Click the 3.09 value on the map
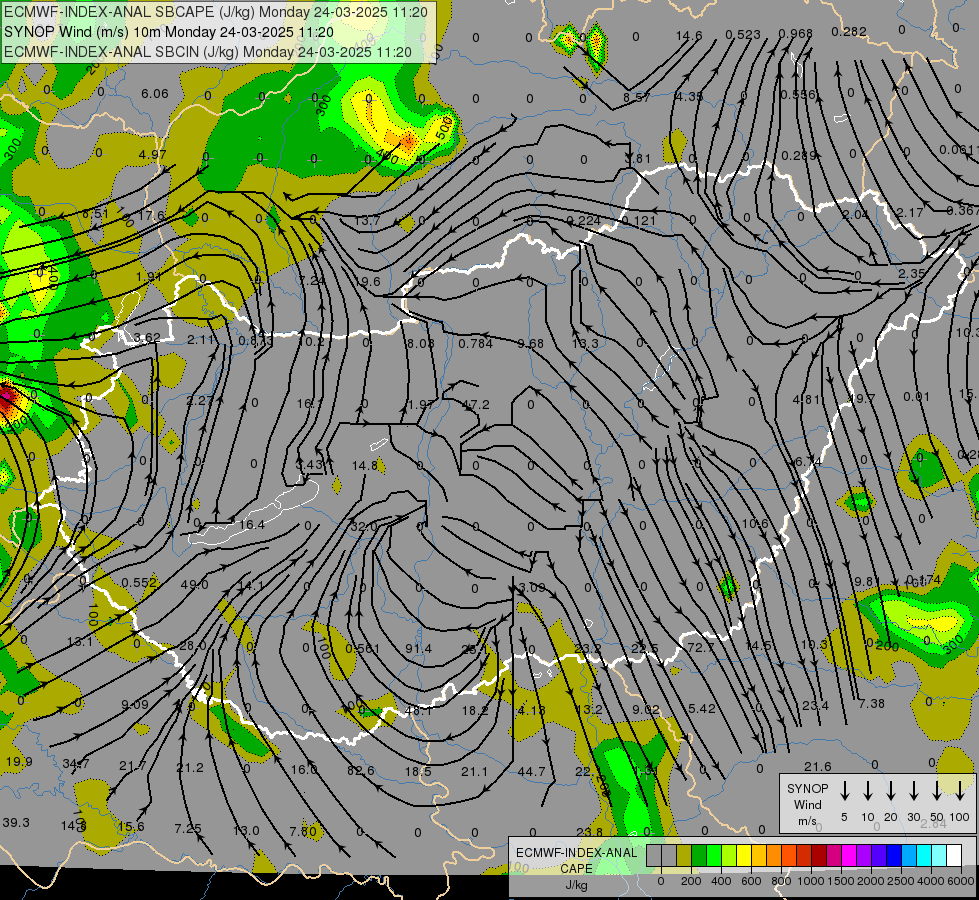This screenshot has height=900, width=979. click(x=532, y=587)
